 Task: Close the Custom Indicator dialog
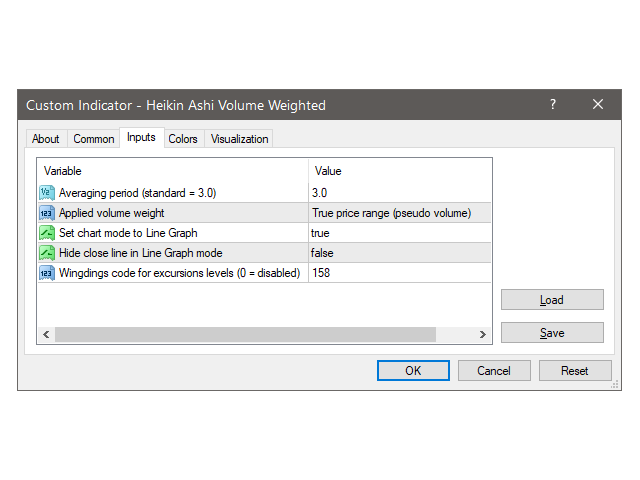click(598, 104)
